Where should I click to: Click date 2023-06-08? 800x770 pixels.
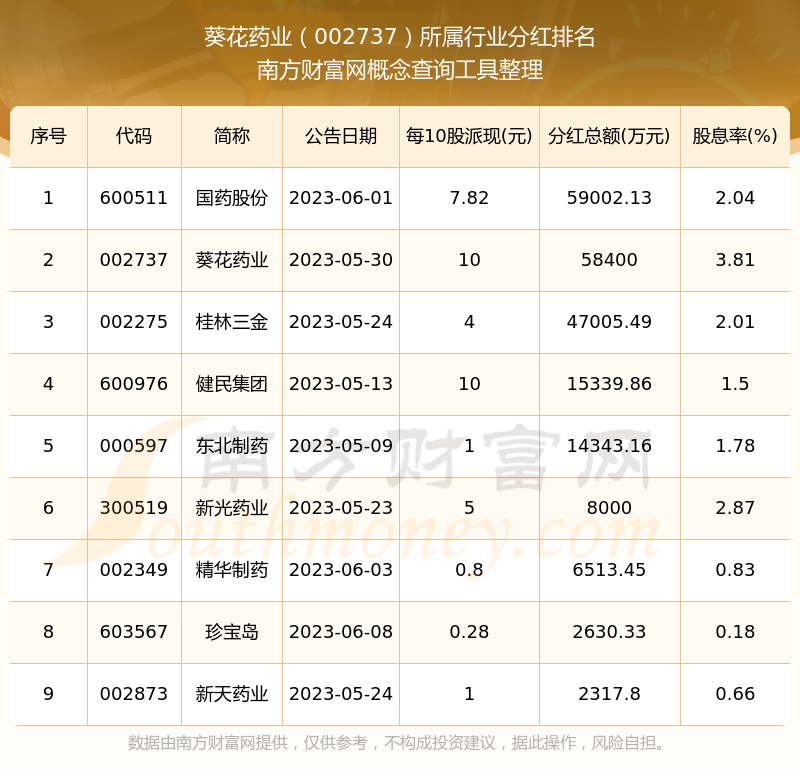click(x=341, y=632)
